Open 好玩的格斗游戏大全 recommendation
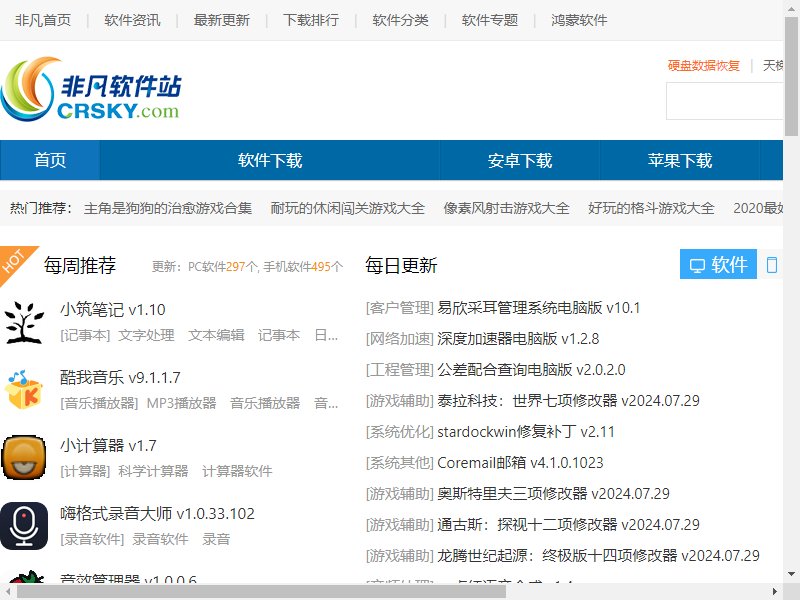 tap(651, 208)
